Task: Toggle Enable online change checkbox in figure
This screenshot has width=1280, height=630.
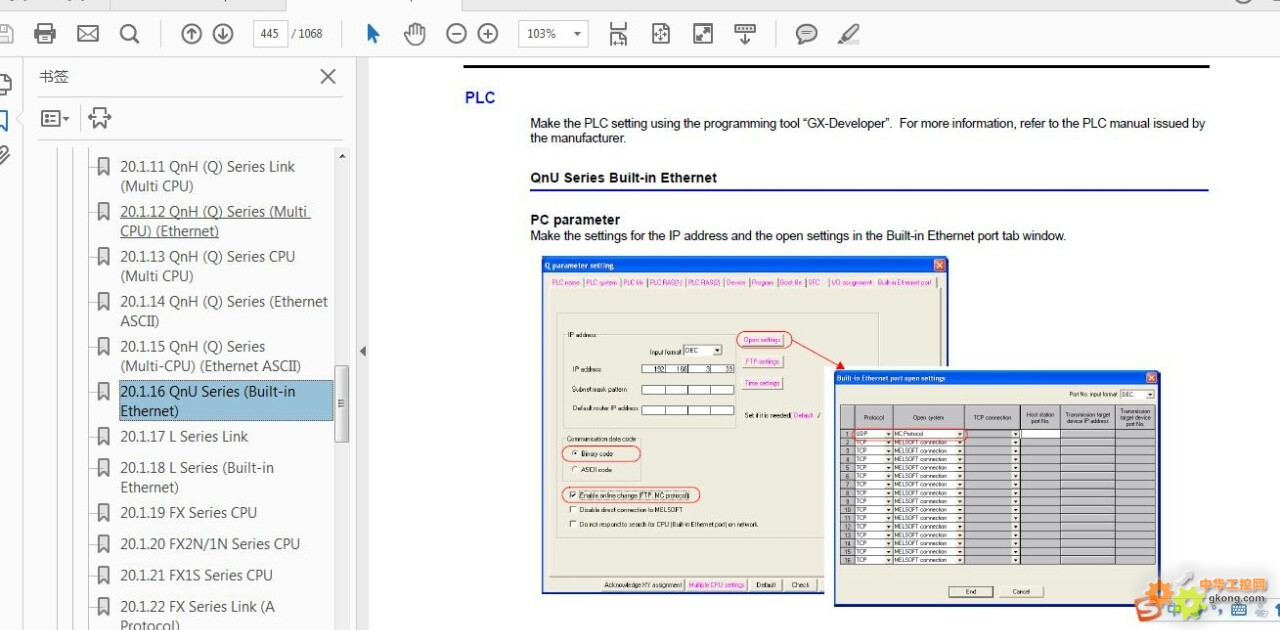Action: click(572, 495)
